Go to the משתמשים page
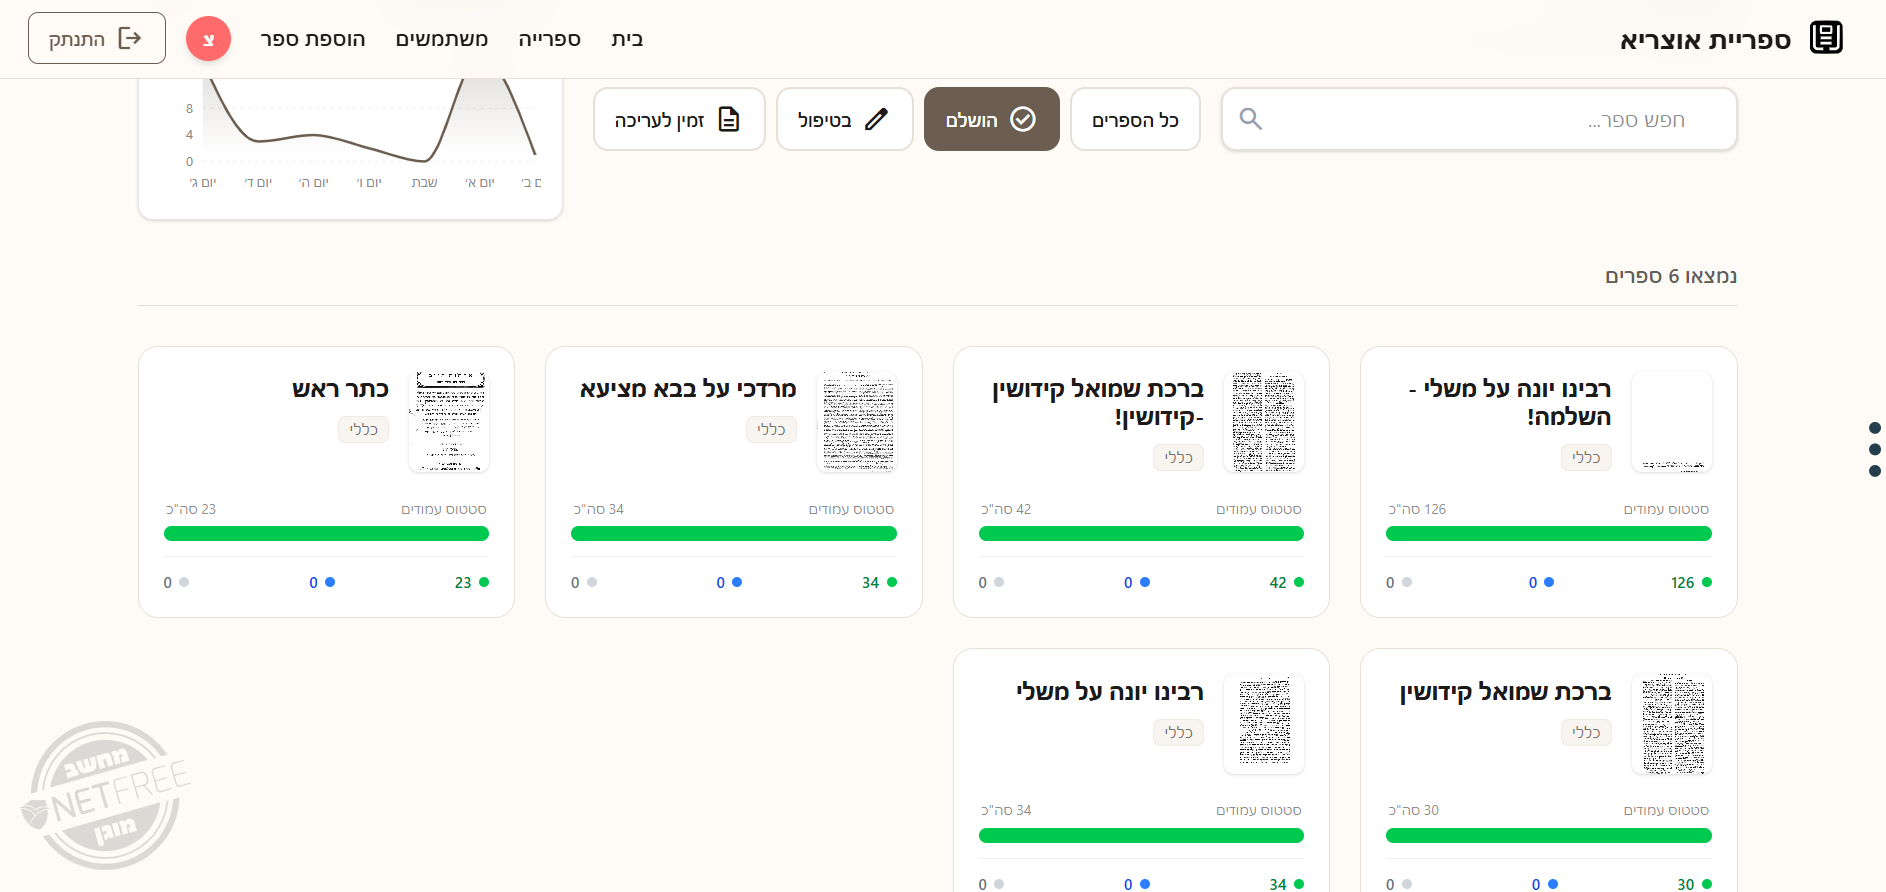The height and width of the screenshot is (892, 1886). [x=441, y=39]
